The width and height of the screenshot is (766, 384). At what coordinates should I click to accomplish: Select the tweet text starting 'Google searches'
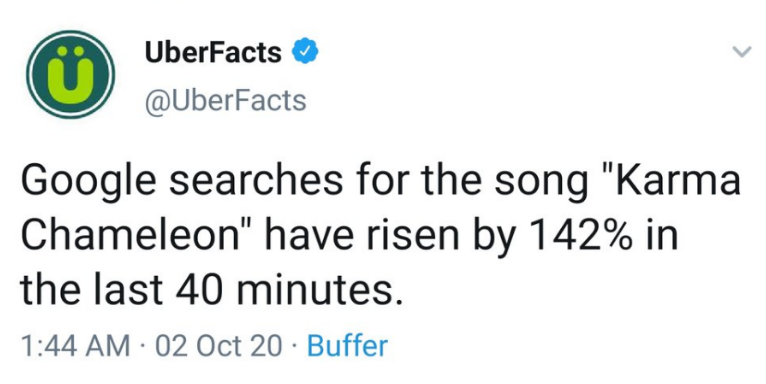tap(381, 236)
